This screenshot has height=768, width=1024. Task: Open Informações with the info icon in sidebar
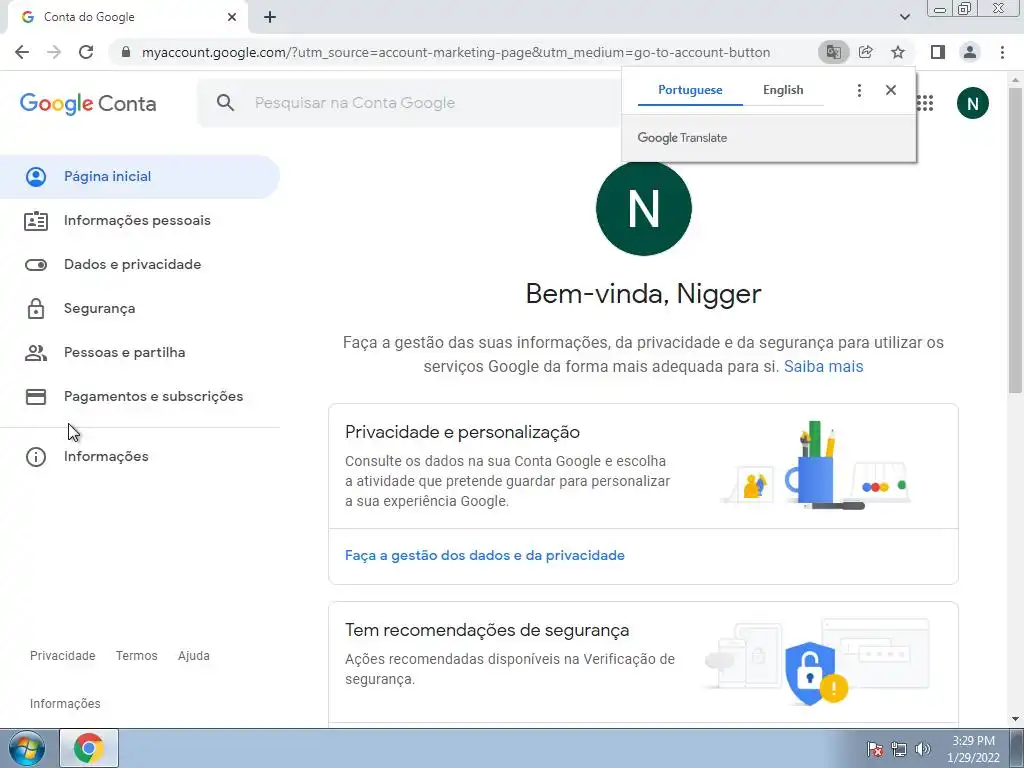click(140, 456)
